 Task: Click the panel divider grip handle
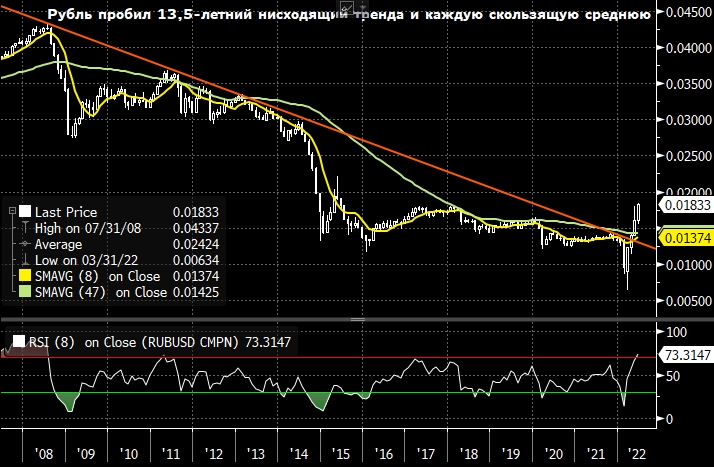[357, 320]
